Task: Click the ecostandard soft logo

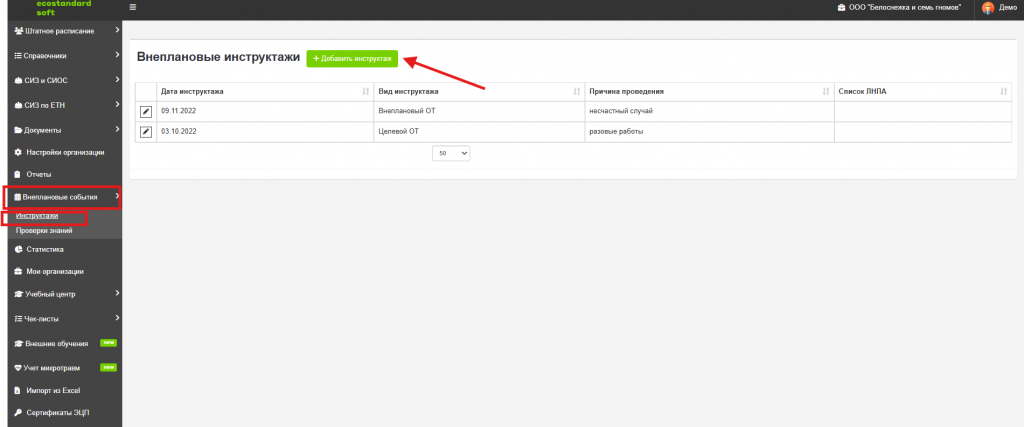Action: pyautogui.click(x=64, y=8)
